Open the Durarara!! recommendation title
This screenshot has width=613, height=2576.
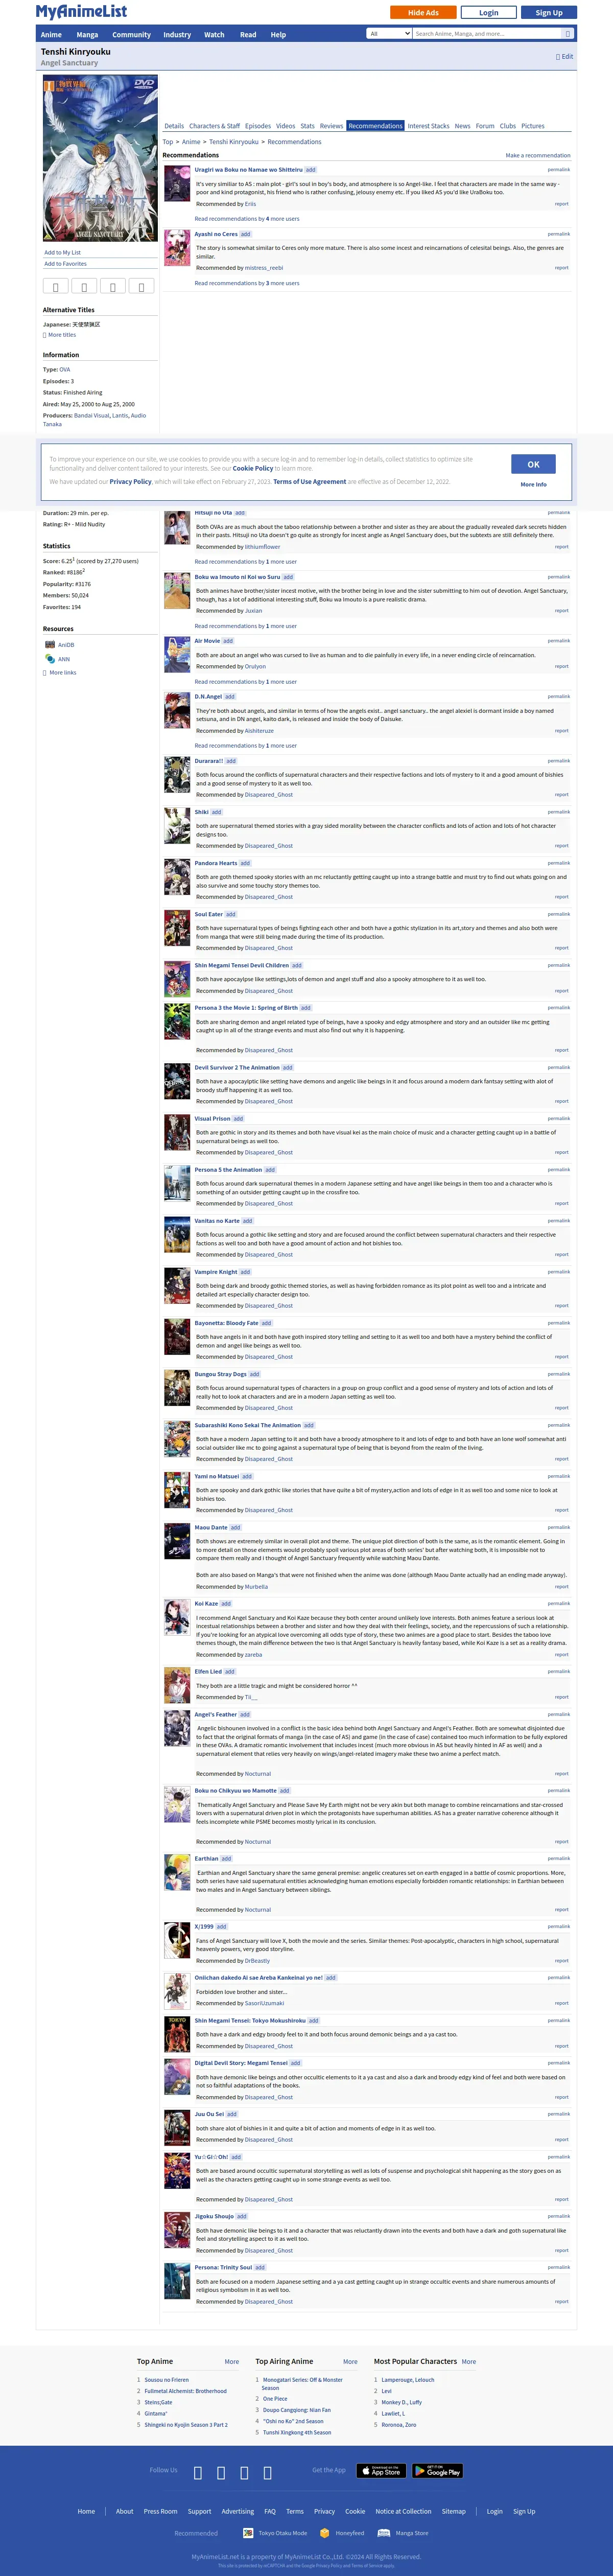(208, 761)
